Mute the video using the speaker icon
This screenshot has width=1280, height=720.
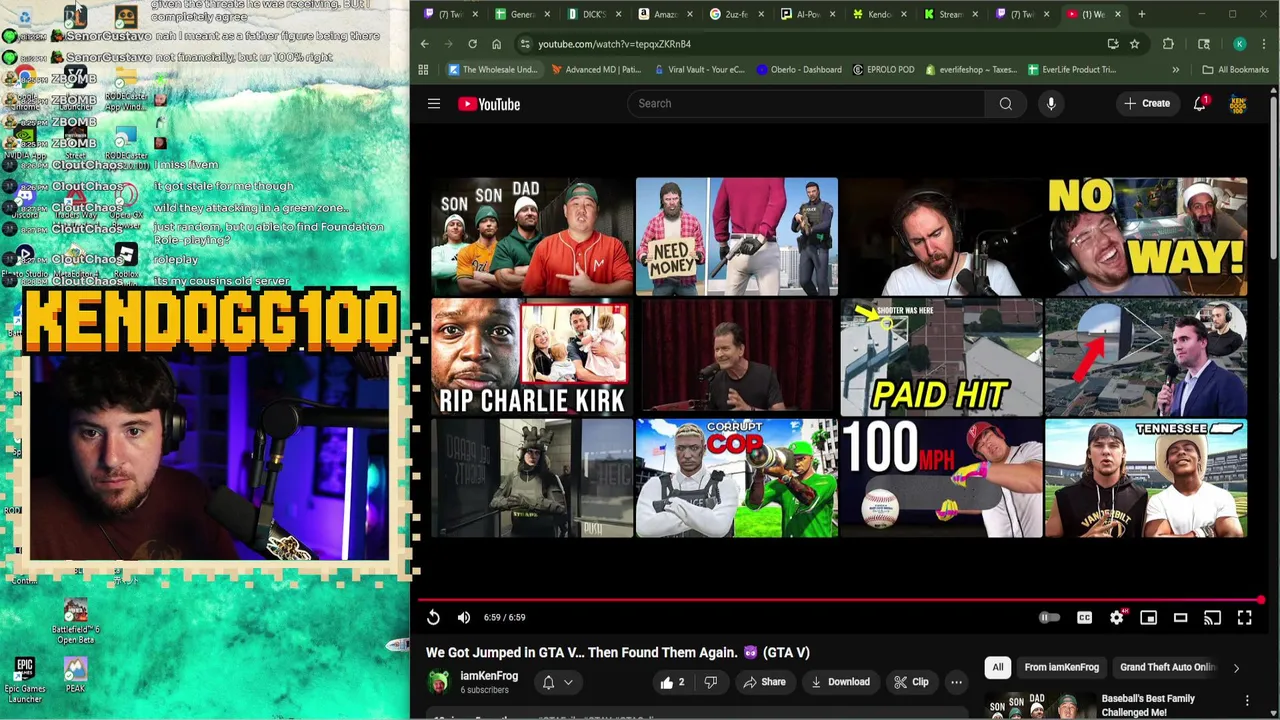click(464, 617)
